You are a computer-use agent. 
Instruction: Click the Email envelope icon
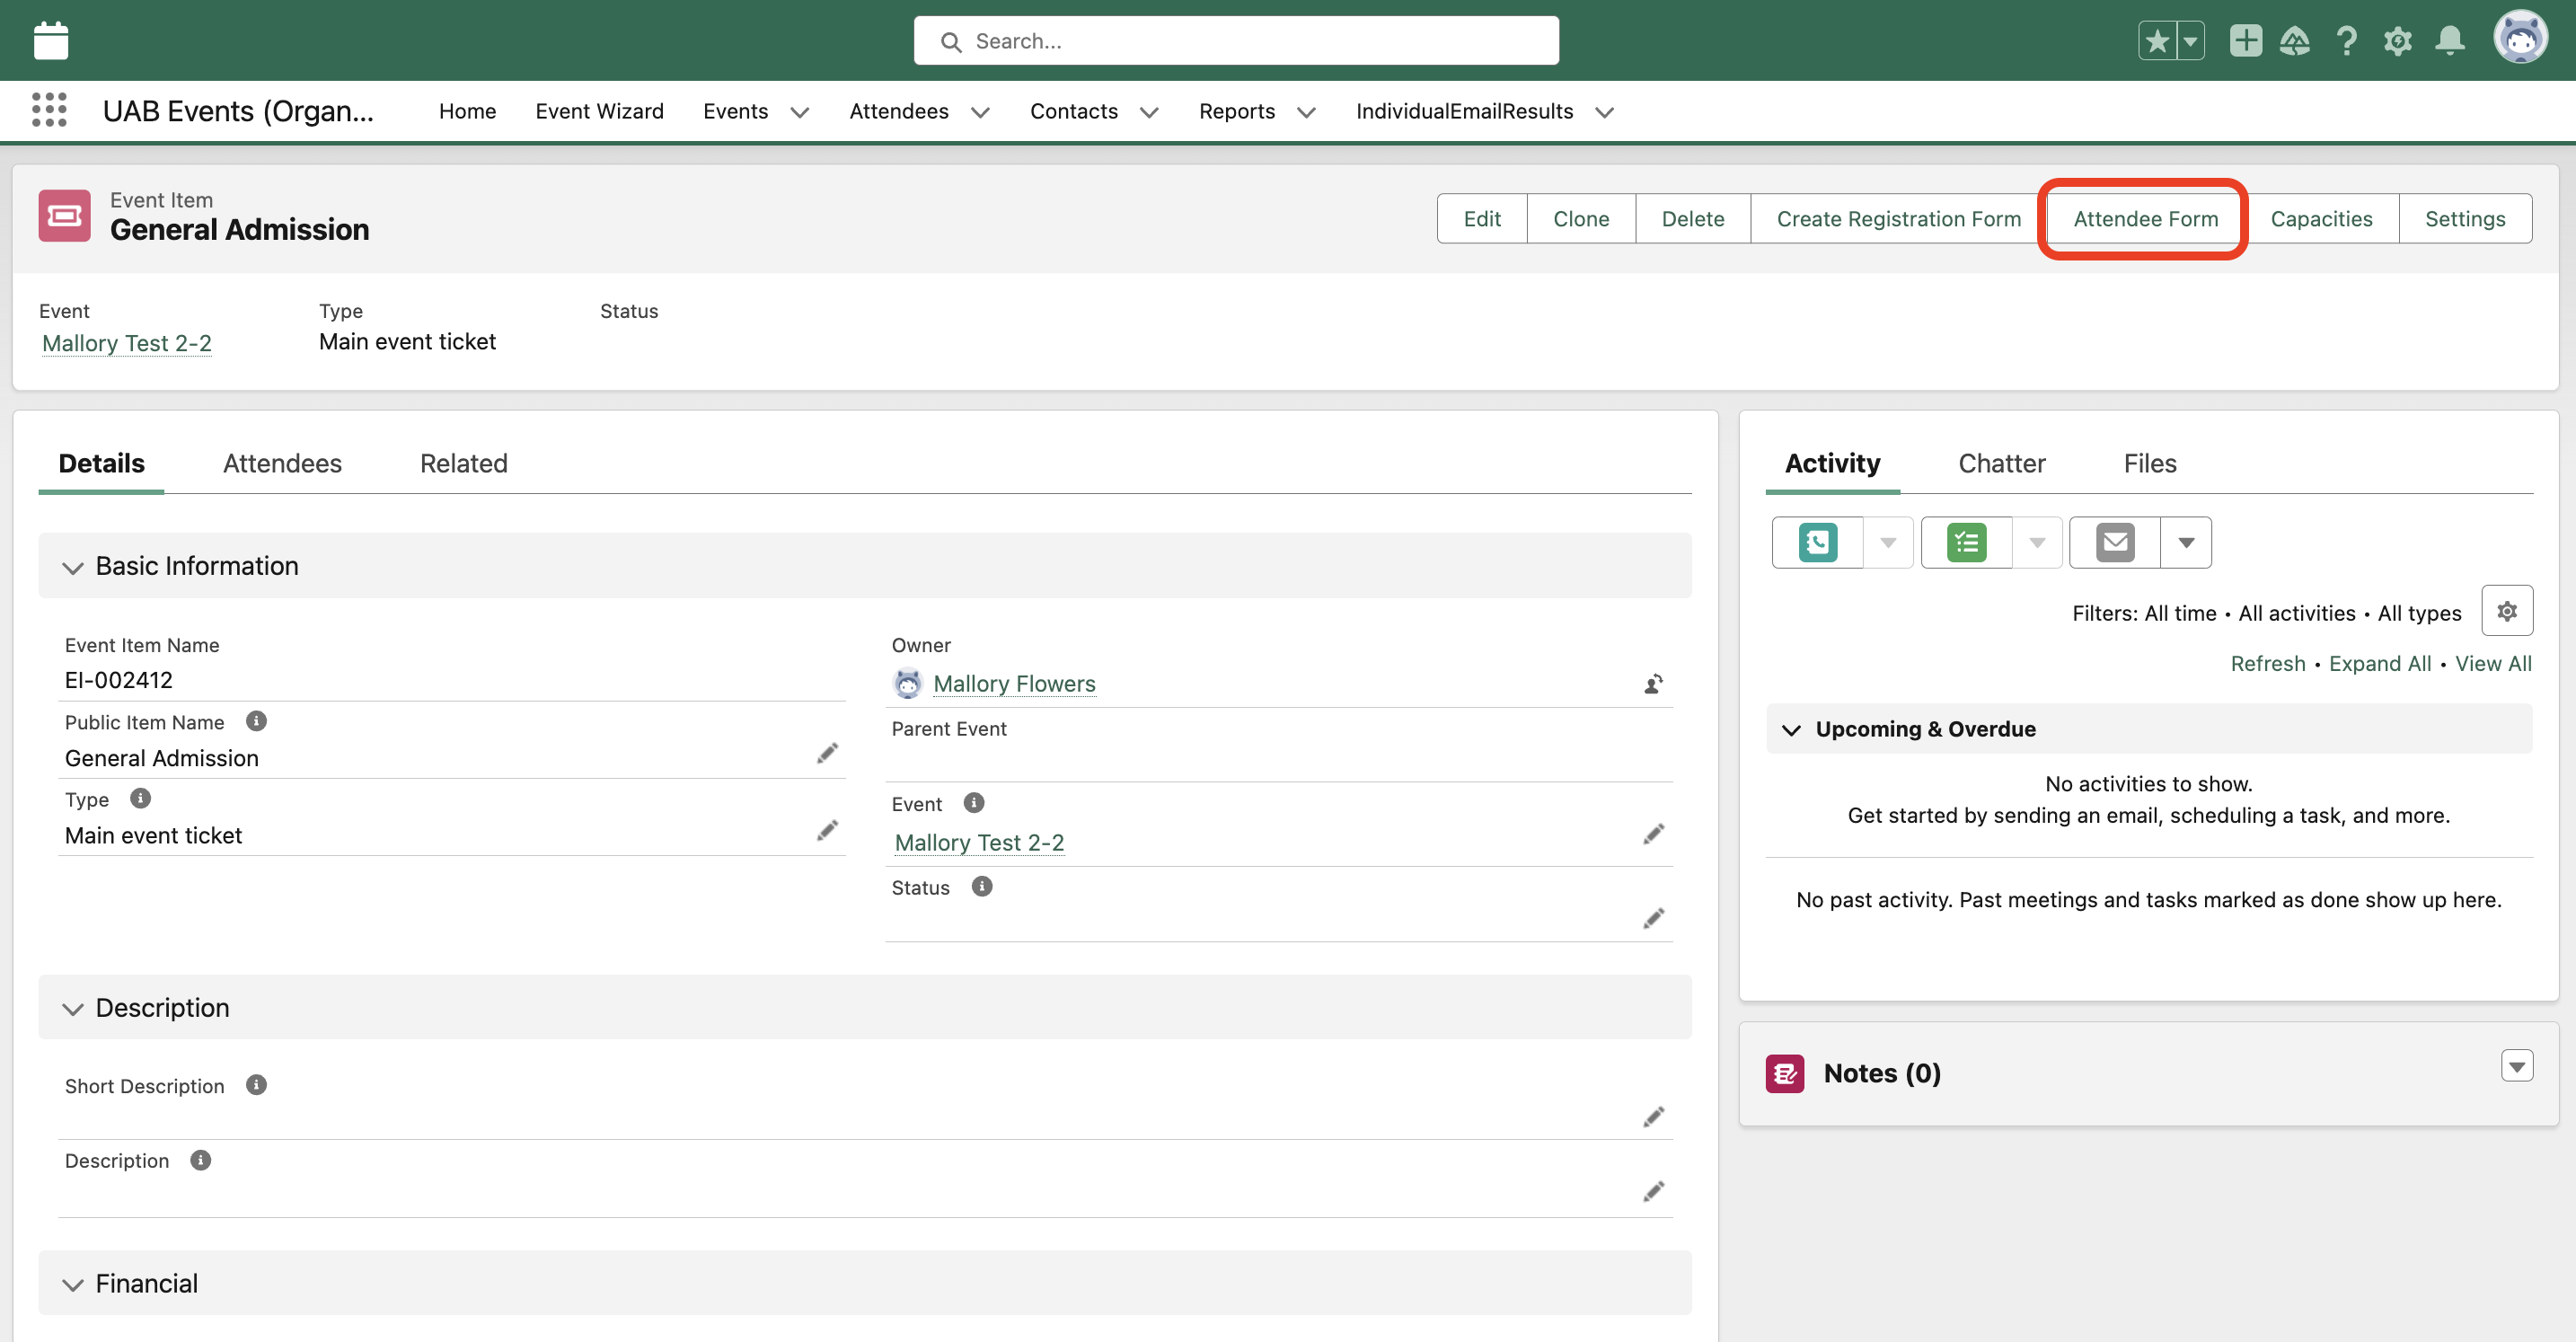(2114, 543)
